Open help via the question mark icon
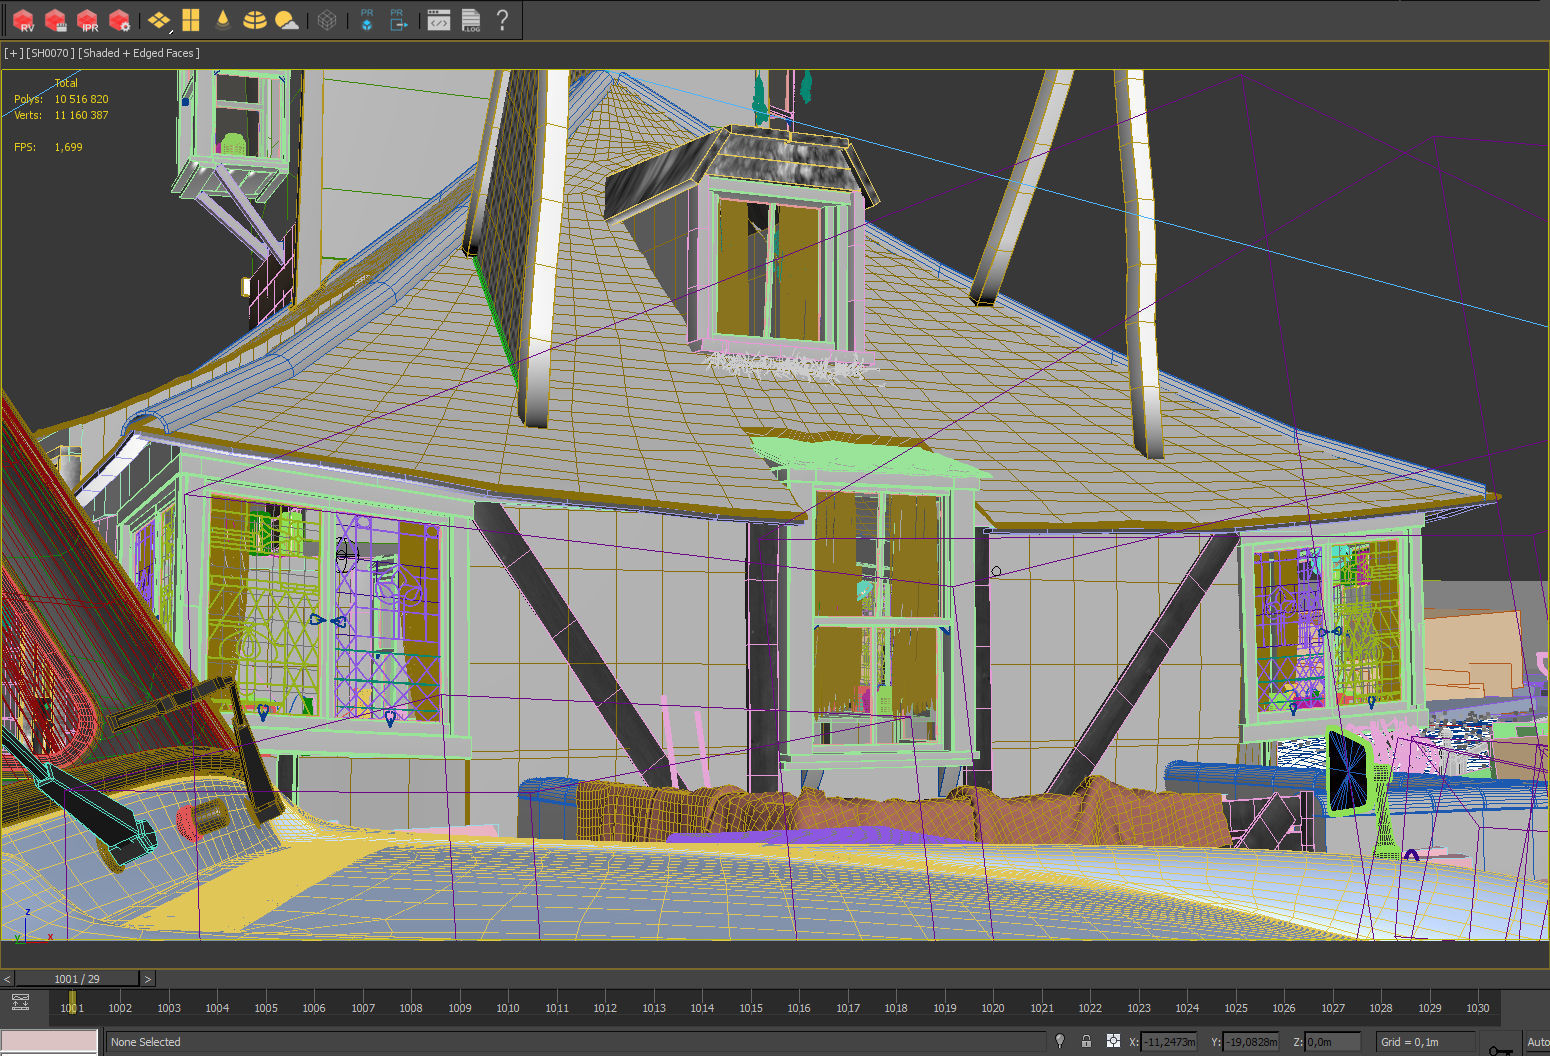 [x=502, y=20]
